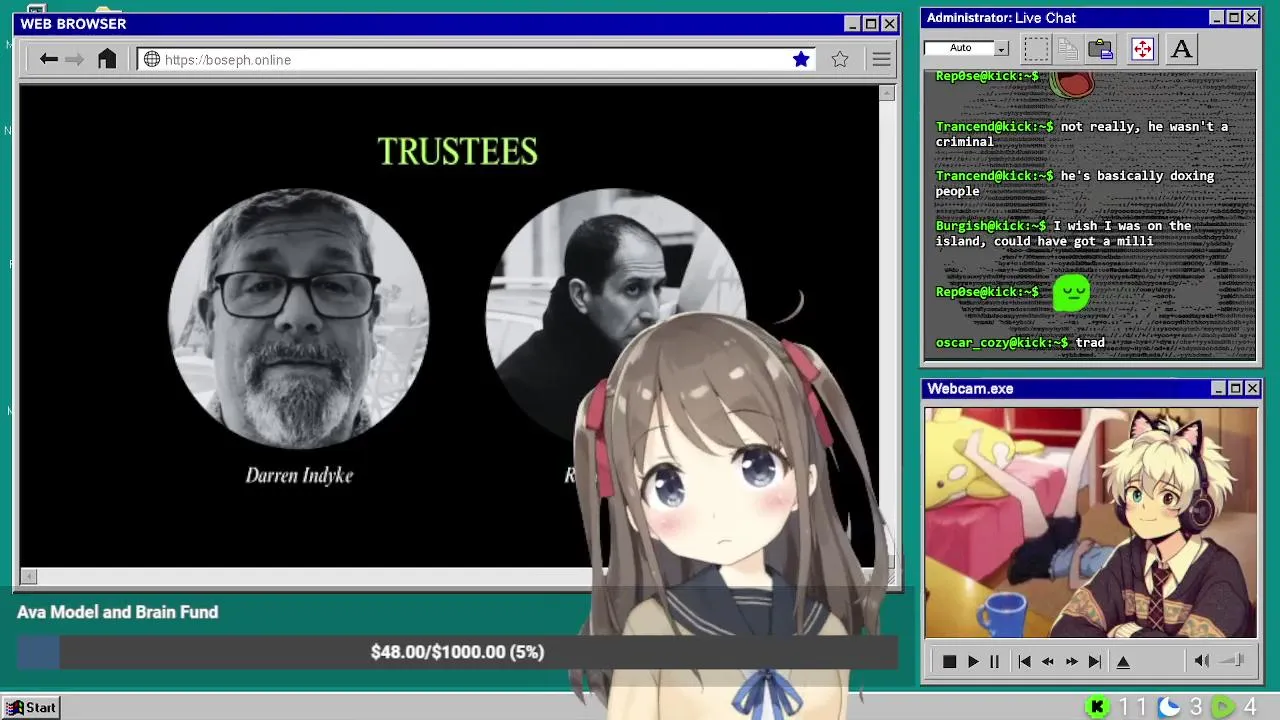The height and width of the screenshot is (720, 1280).
Task: Skip to next track in Webcam.exe
Action: [x=1095, y=661]
